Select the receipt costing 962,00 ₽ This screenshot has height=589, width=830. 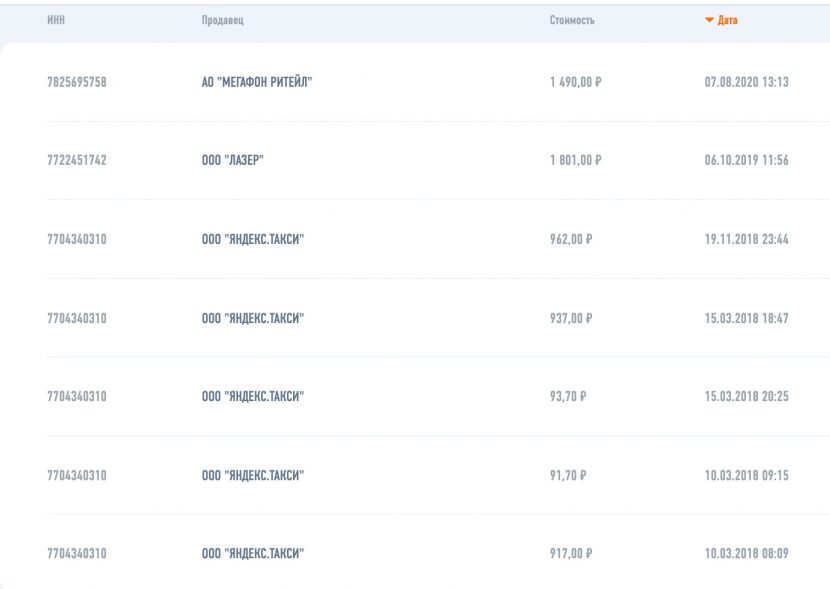pyautogui.click(x=571, y=239)
